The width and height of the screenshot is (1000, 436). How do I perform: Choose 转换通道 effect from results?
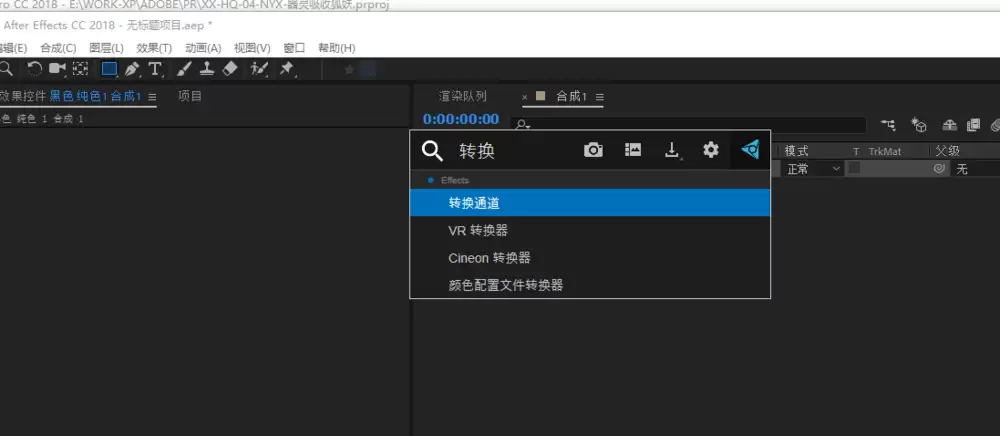(590, 203)
